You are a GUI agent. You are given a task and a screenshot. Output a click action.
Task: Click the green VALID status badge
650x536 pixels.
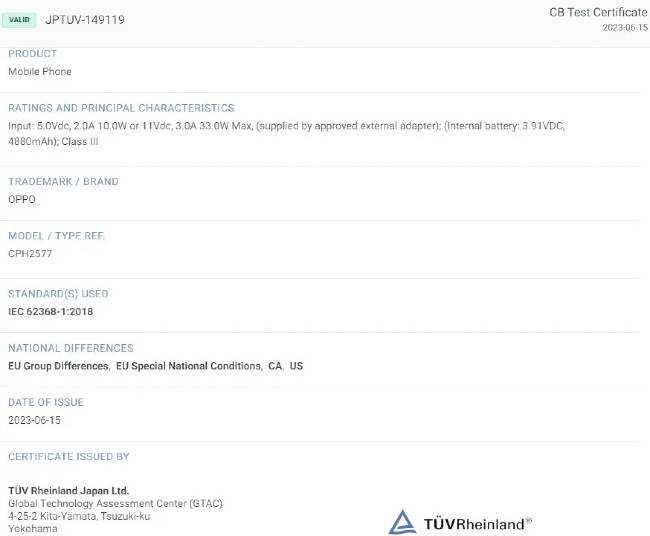(x=19, y=19)
